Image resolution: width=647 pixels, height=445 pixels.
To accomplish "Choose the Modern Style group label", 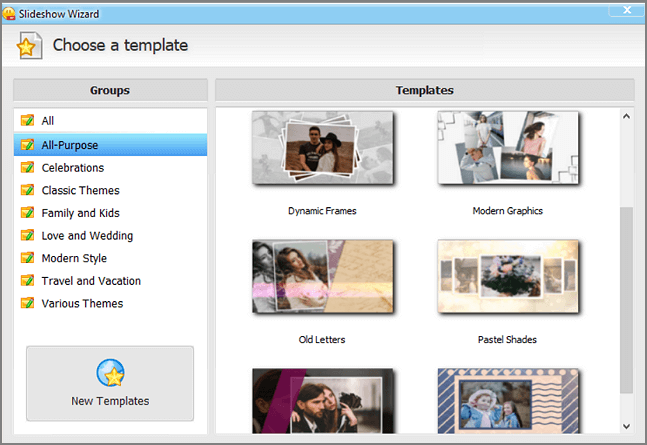I will pos(74,258).
